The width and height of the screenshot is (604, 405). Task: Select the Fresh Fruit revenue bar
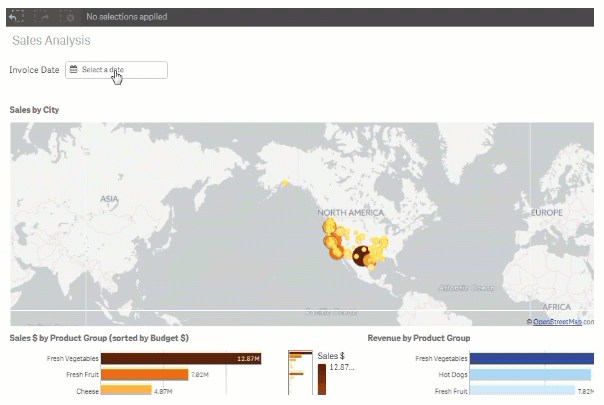click(x=522, y=390)
